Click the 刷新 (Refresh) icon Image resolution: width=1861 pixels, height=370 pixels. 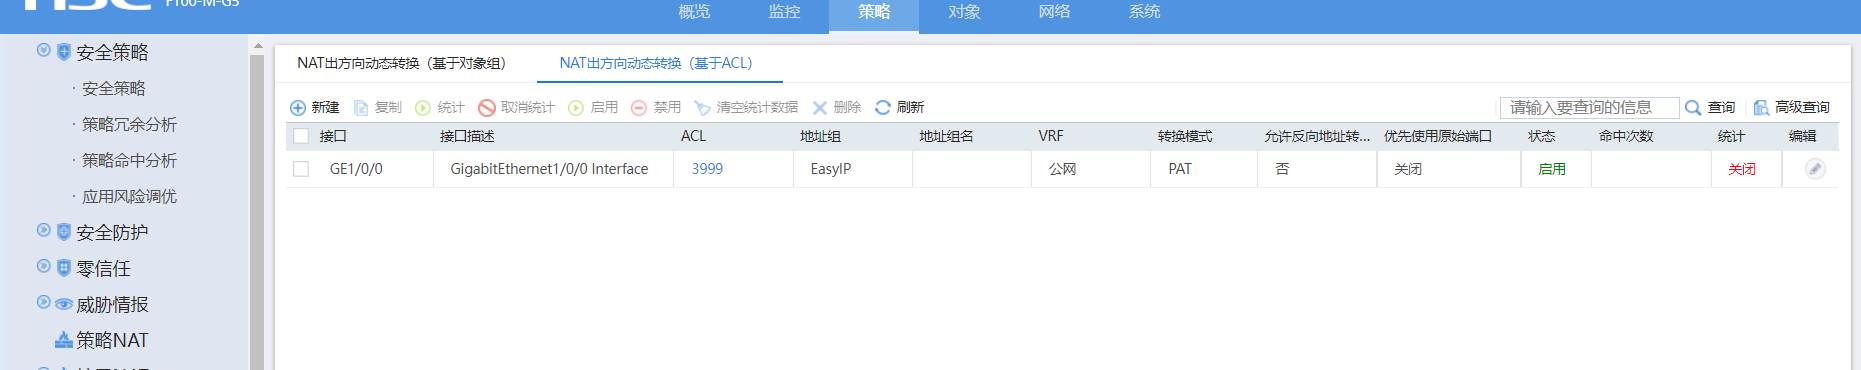tap(883, 107)
